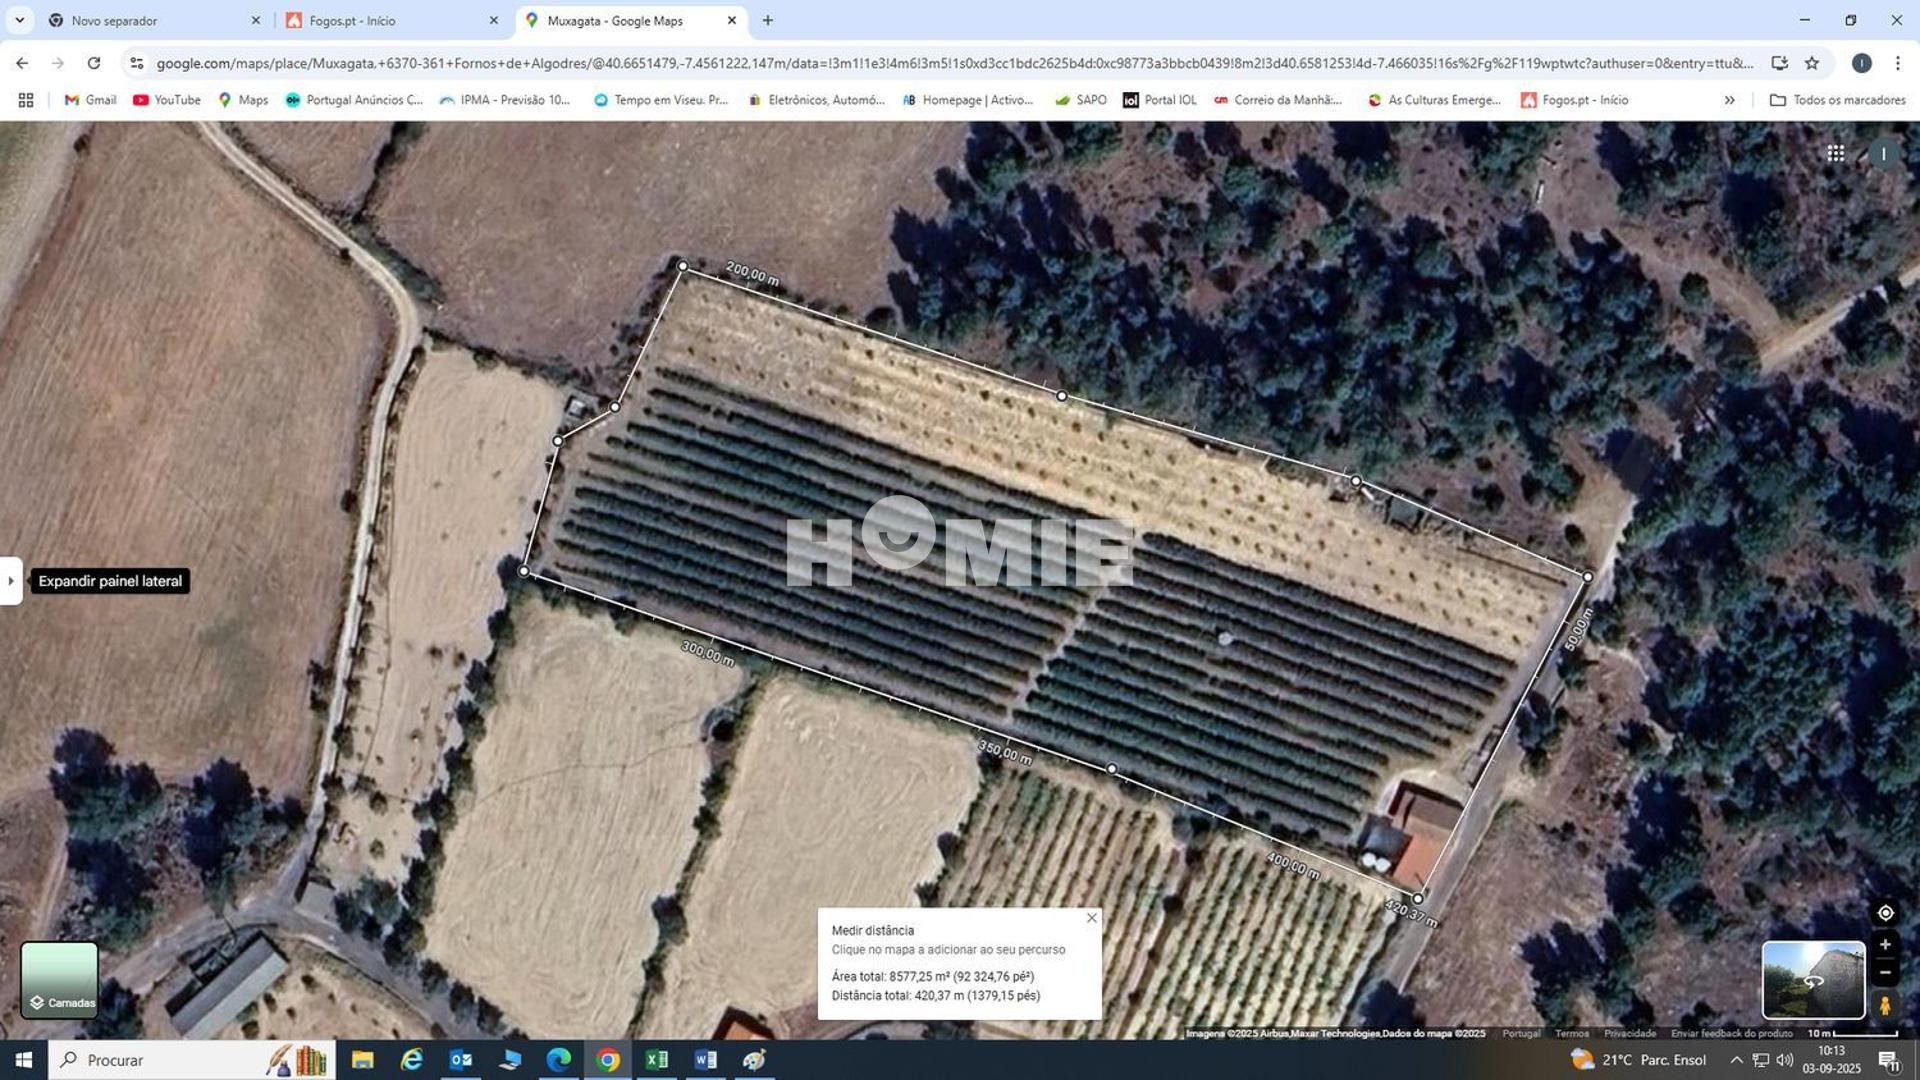Open Portugal Anúncios bookmark
The image size is (1920, 1080).
[354, 100]
